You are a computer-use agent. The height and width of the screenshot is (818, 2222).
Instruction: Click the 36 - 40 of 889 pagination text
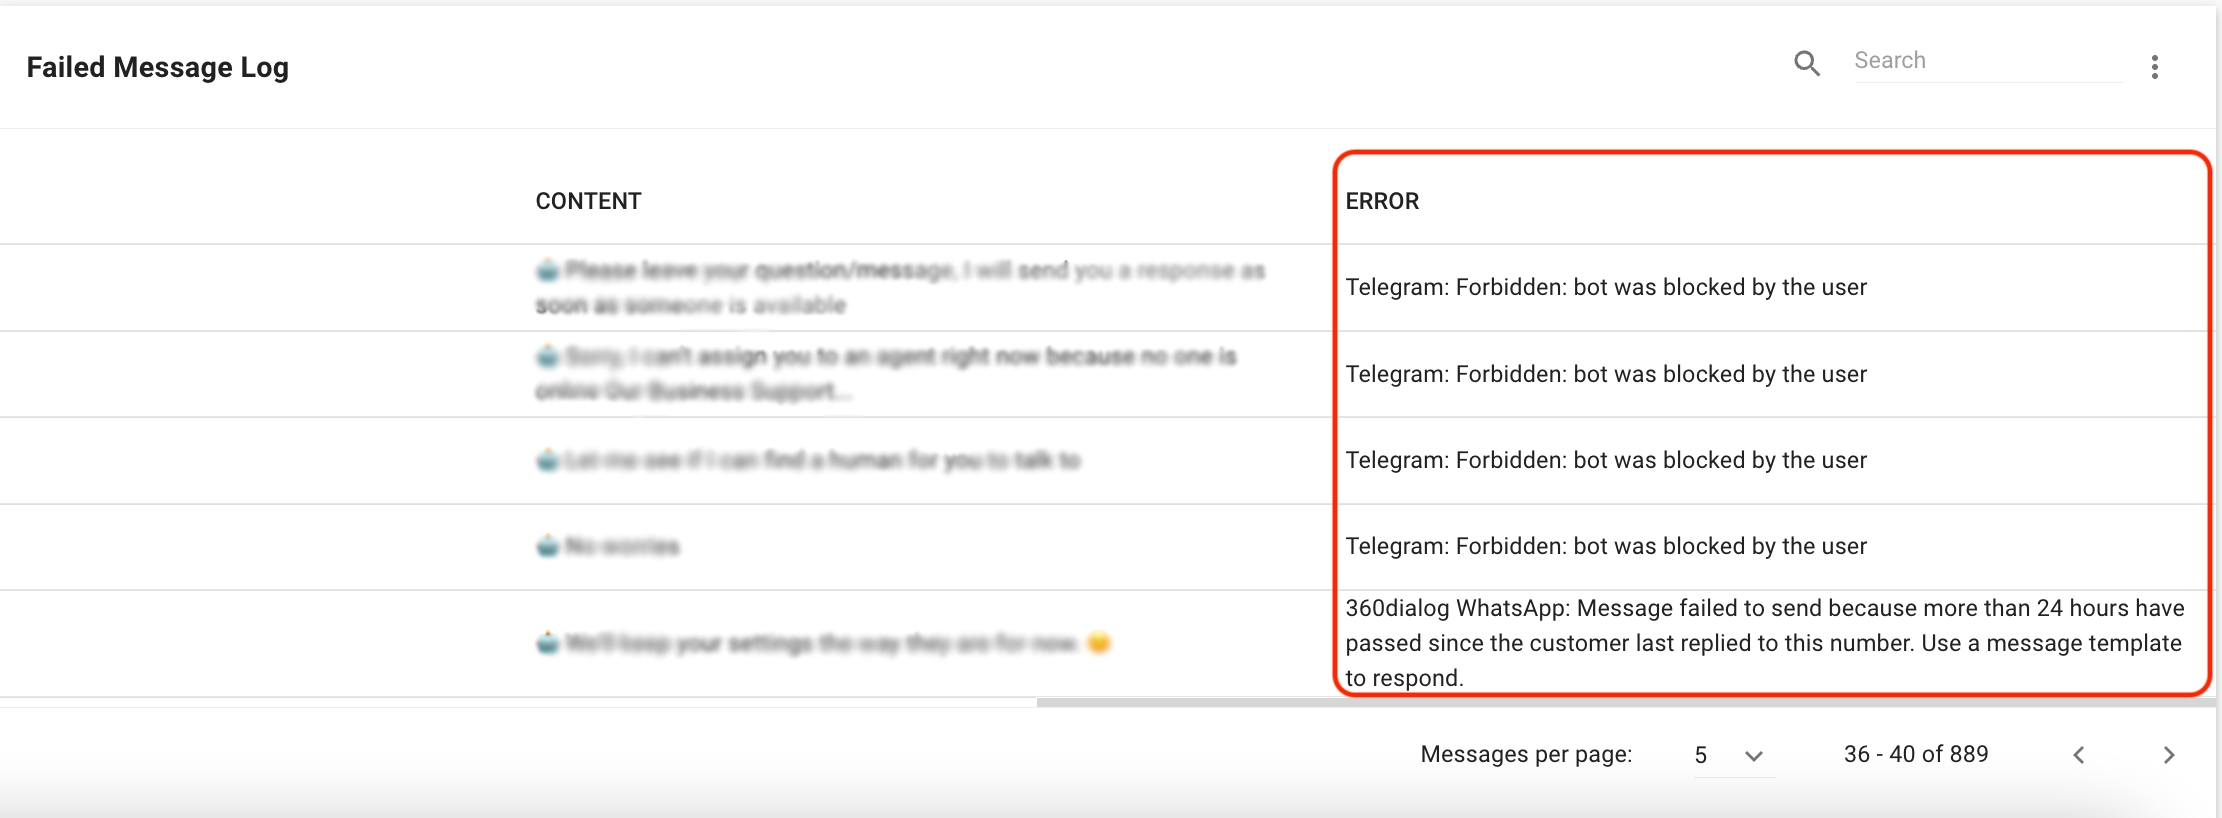click(1916, 754)
